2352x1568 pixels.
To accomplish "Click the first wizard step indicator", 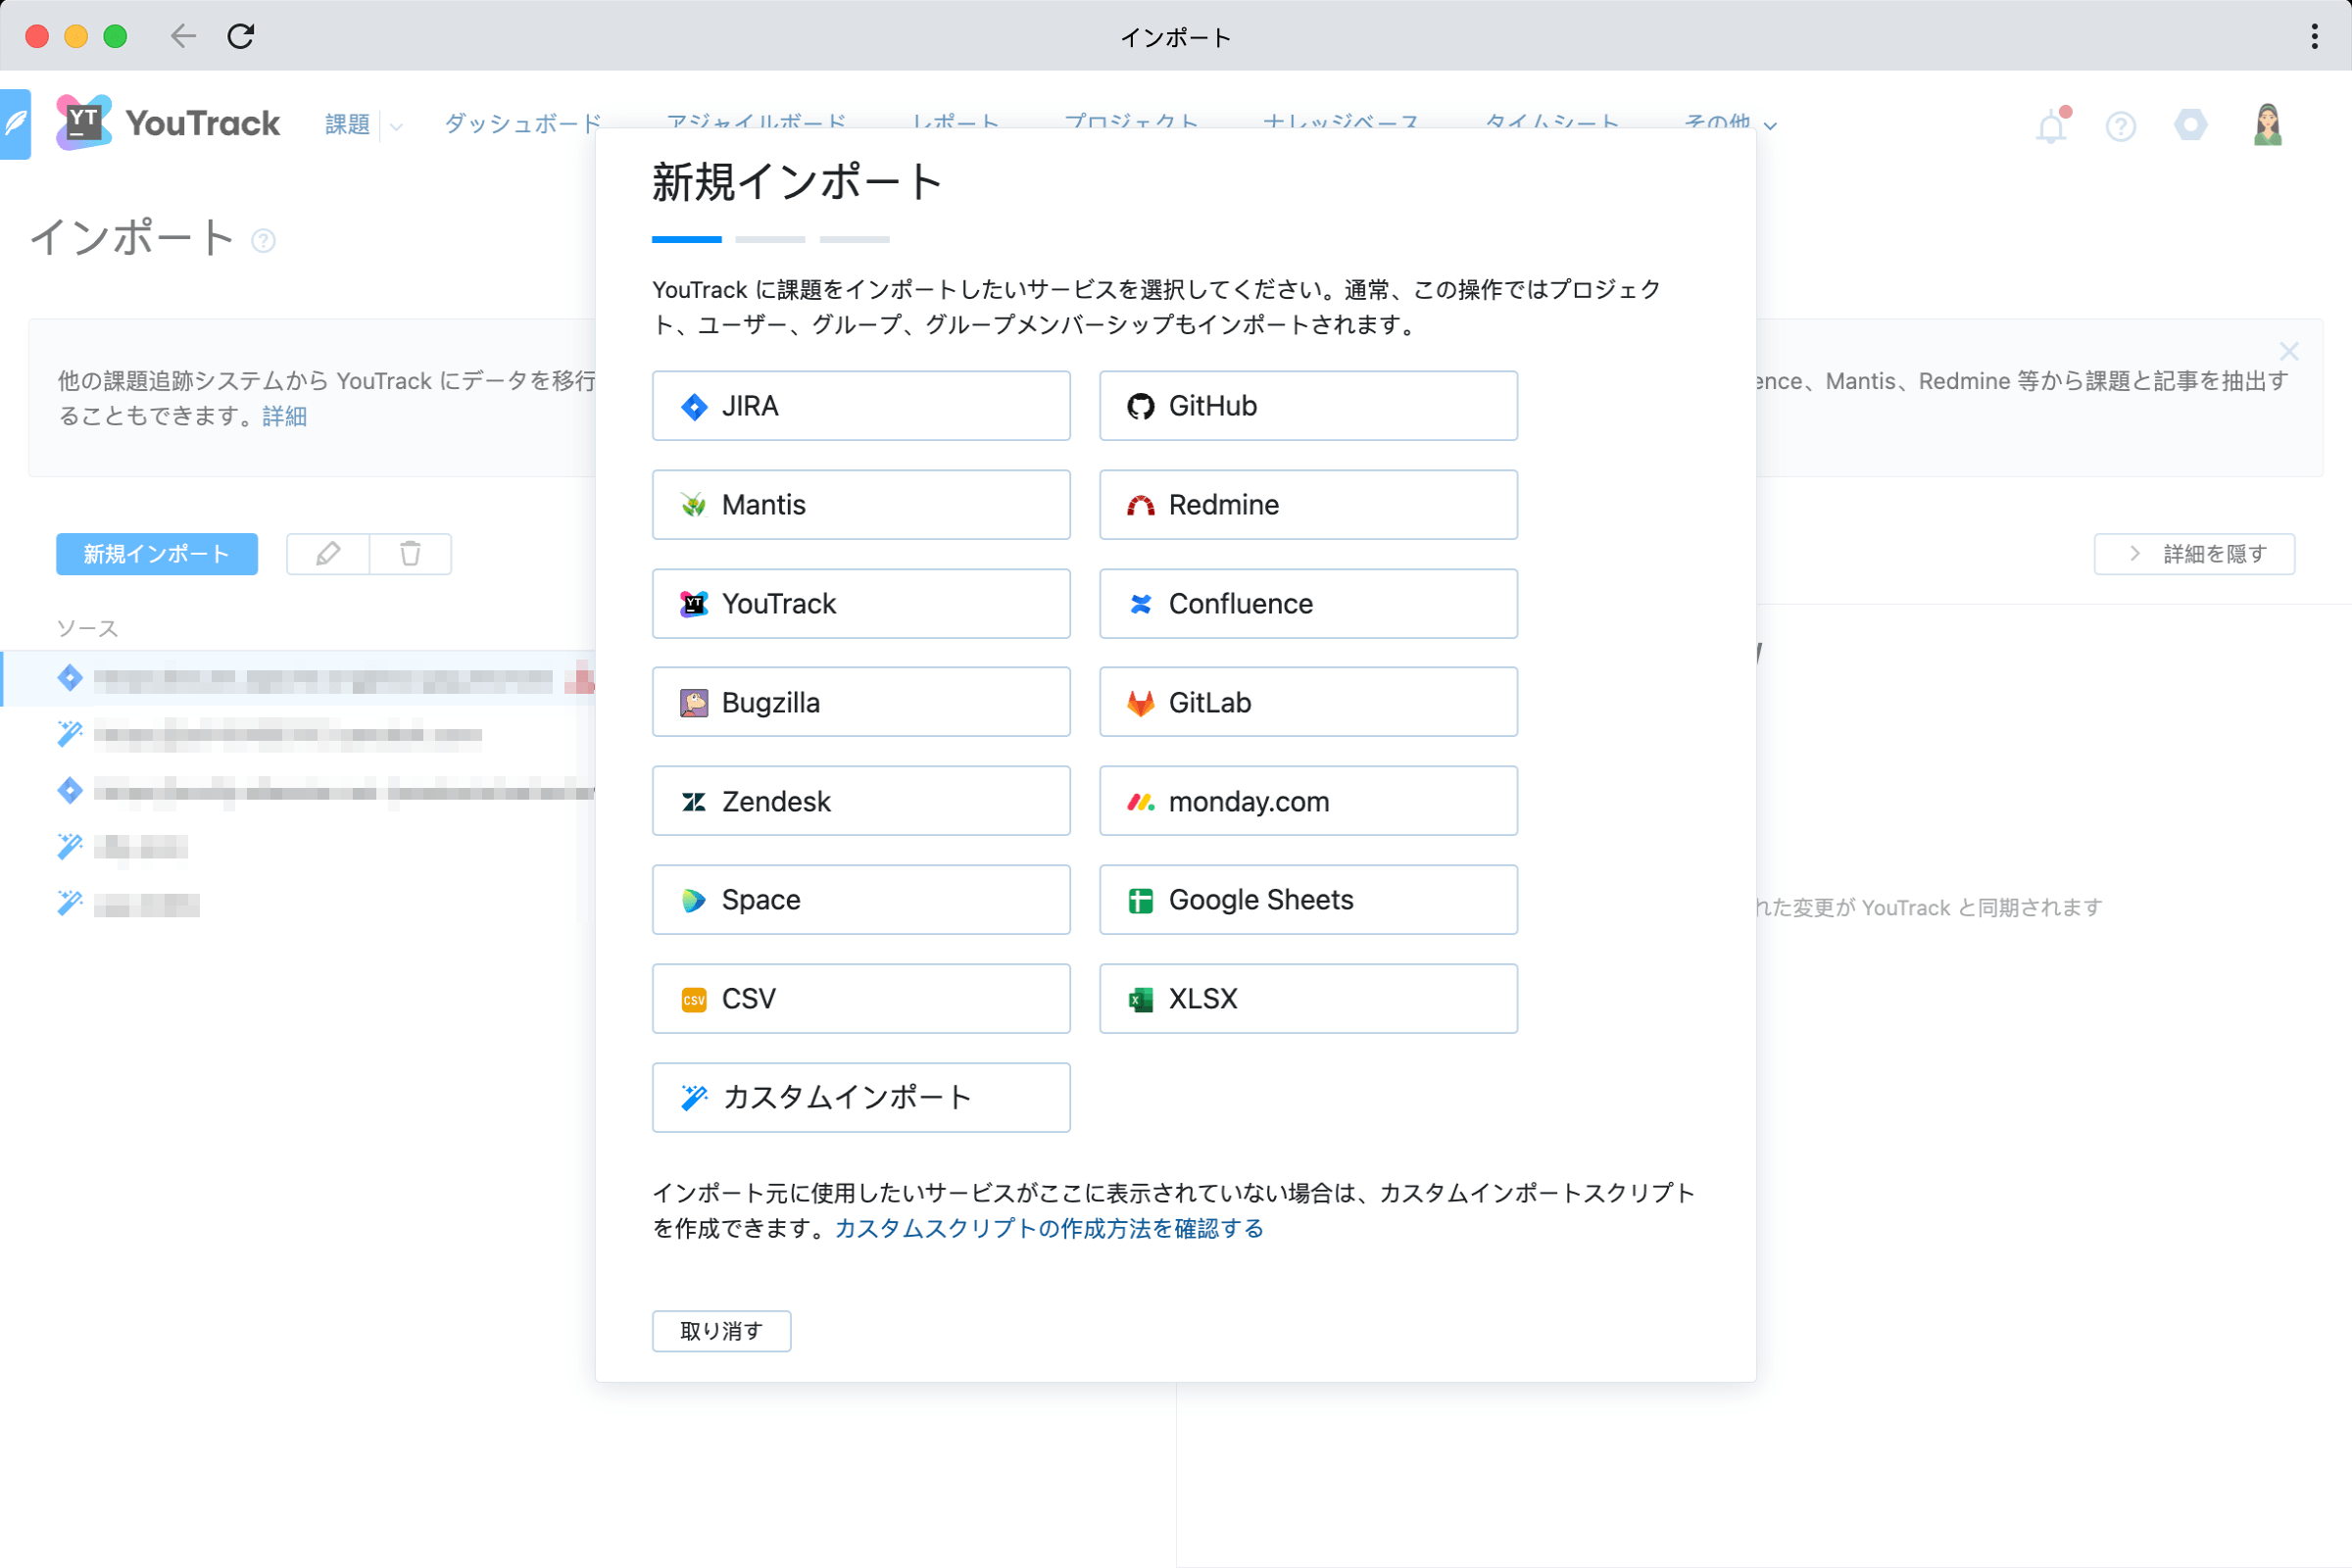I will 686,238.
